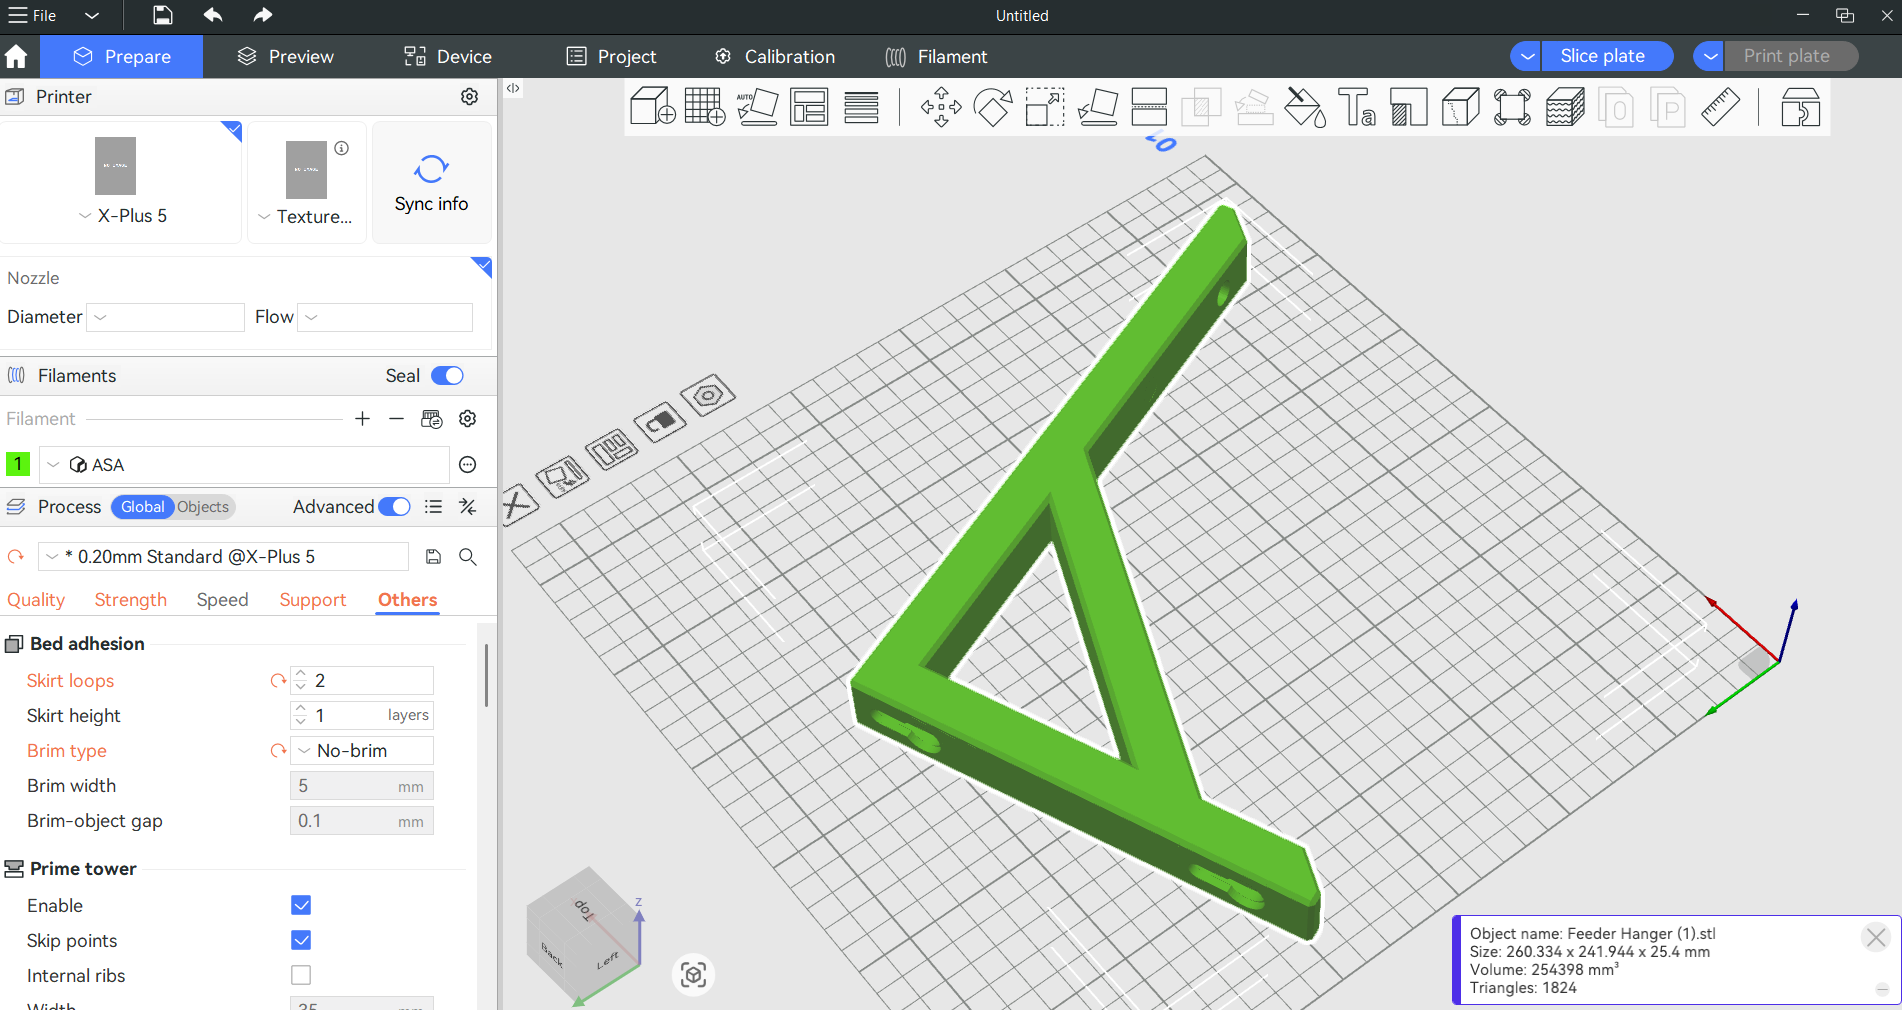This screenshot has height=1010, width=1902.
Task: Open the ASA filament preset dropdown
Action: coord(244,465)
